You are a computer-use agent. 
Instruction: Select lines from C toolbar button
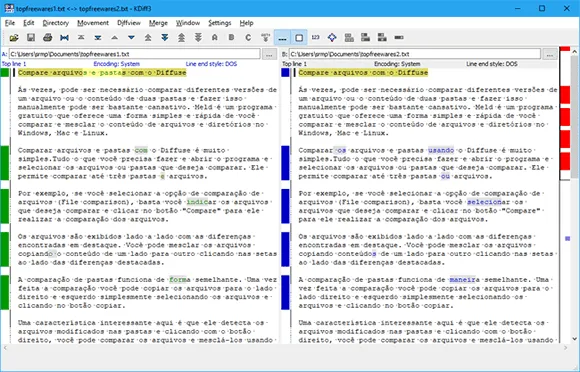click(x=248, y=37)
